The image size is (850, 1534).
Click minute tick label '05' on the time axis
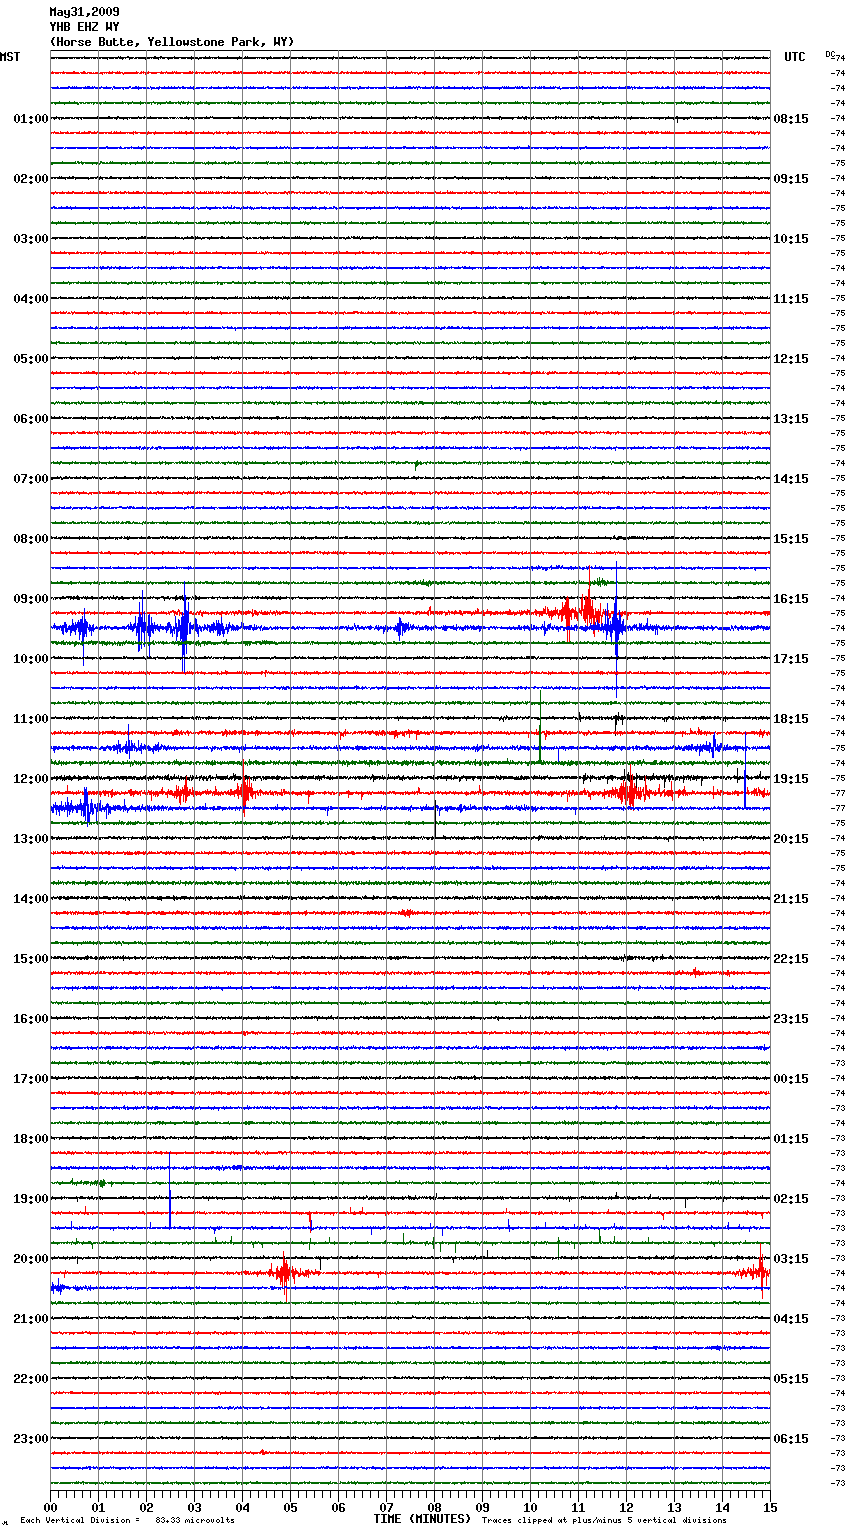(290, 1508)
